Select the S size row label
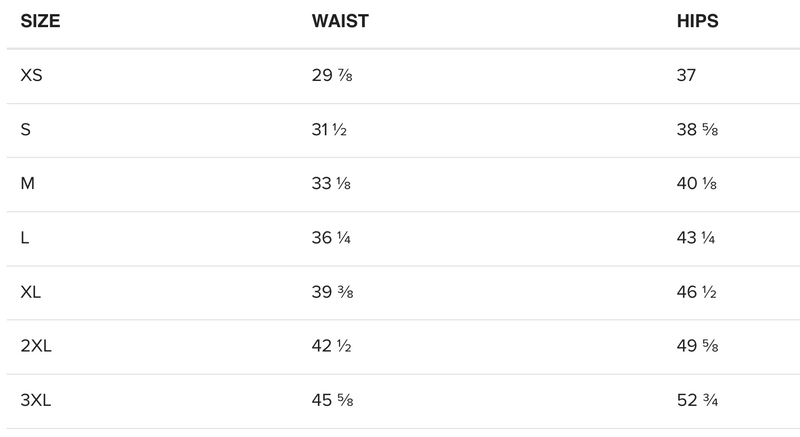Viewport: 800px width, 437px height. [x=26, y=130]
